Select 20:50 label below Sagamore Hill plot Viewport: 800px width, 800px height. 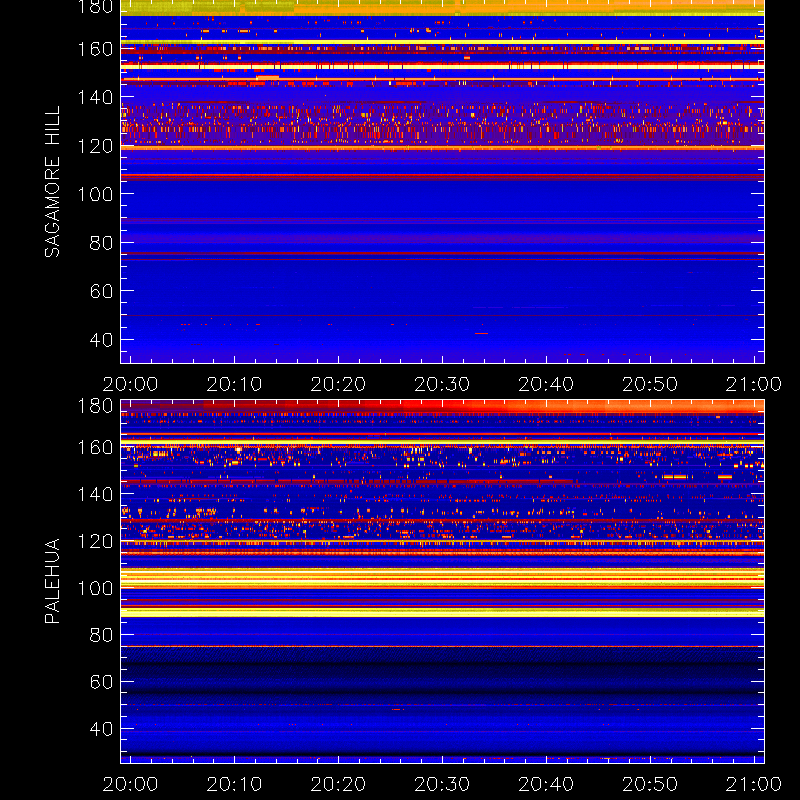pyautogui.click(x=650, y=384)
